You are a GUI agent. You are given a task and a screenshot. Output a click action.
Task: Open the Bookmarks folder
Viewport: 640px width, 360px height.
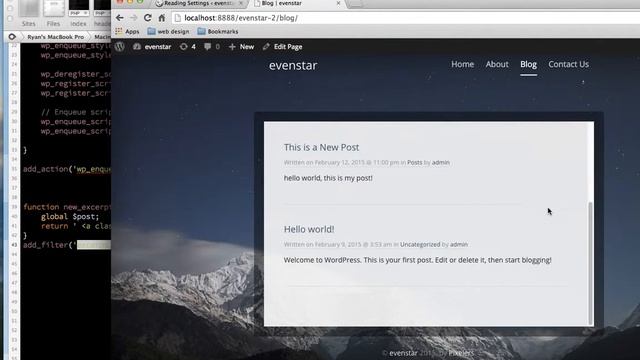point(218,31)
